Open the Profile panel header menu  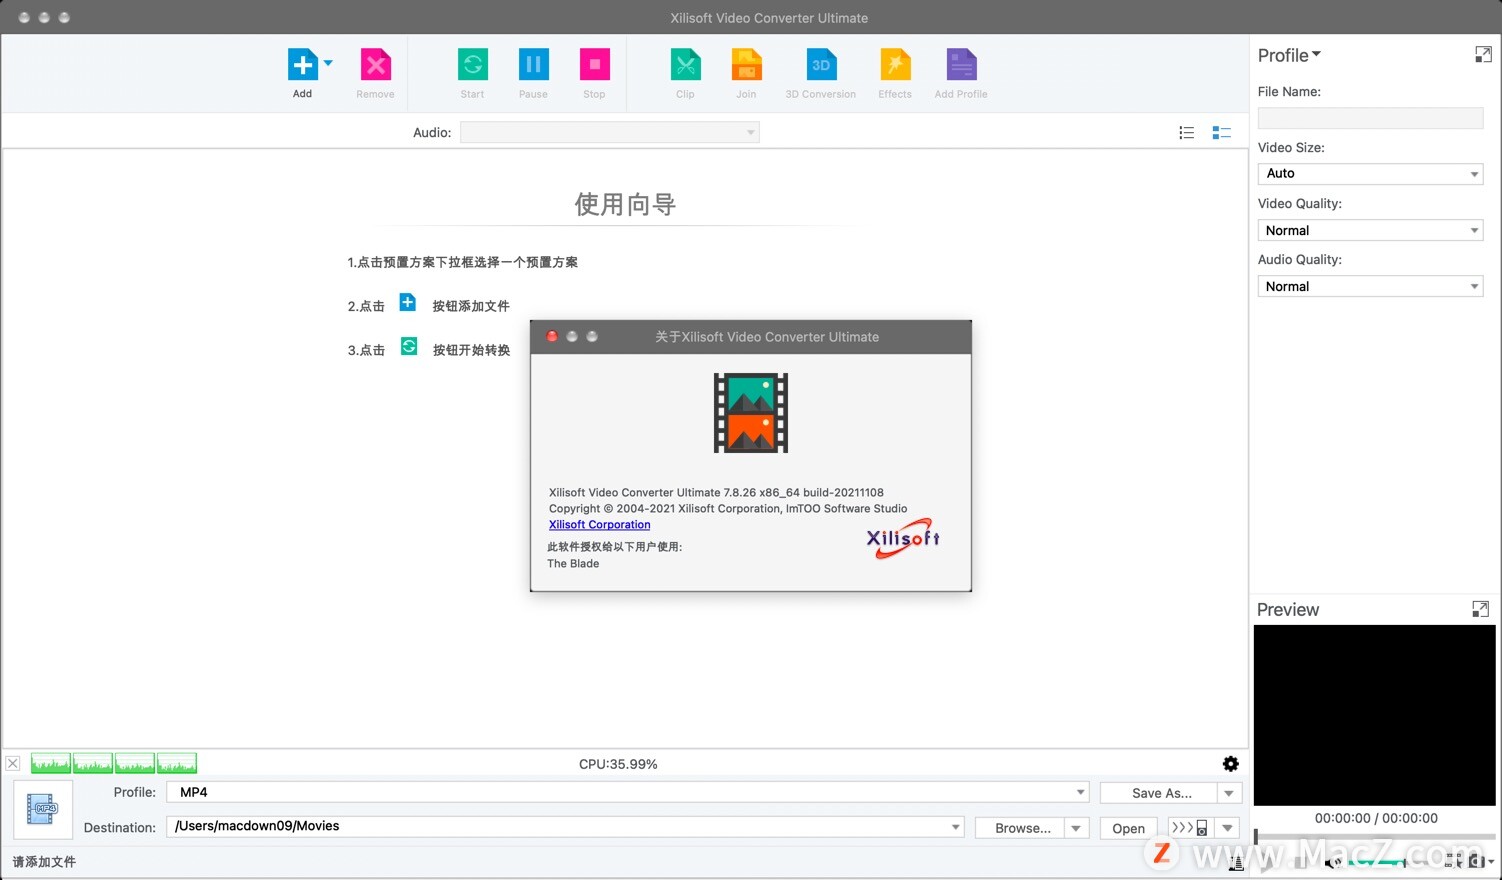(1289, 55)
